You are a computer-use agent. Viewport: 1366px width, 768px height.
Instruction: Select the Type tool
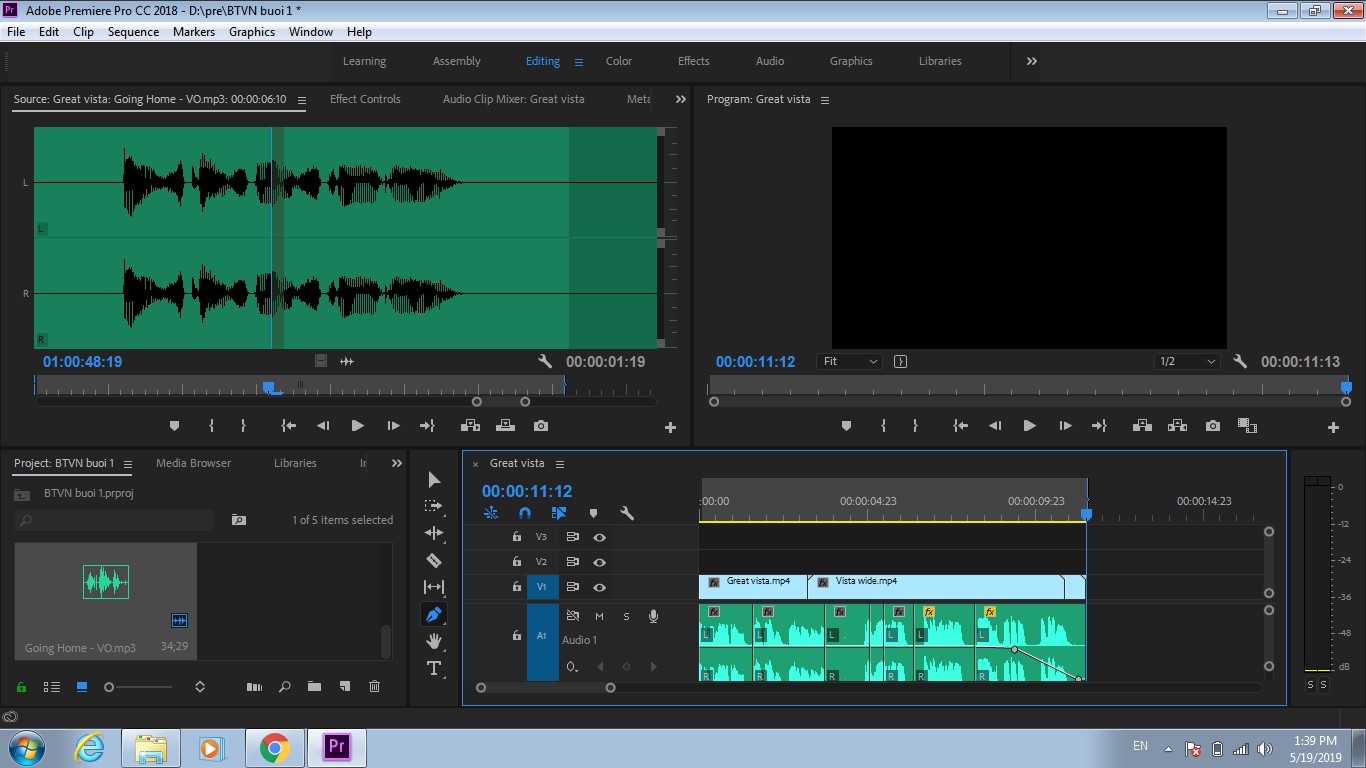pos(434,668)
